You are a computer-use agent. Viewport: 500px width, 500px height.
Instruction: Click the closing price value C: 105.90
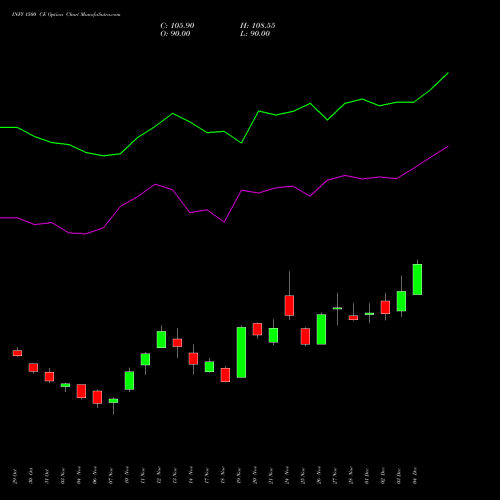(x=177, y=26)
